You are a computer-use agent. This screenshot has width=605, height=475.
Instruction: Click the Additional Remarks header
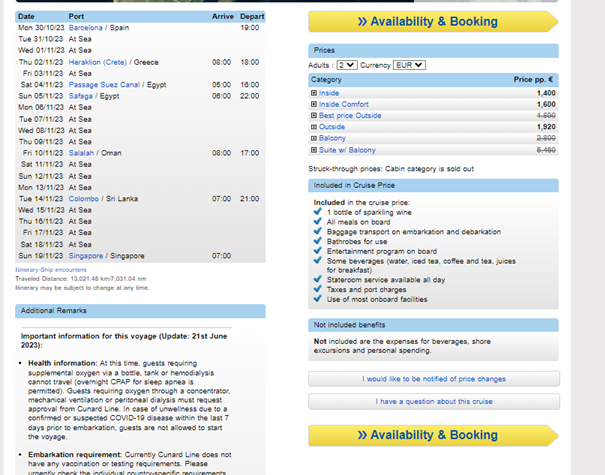click(140, 311)
